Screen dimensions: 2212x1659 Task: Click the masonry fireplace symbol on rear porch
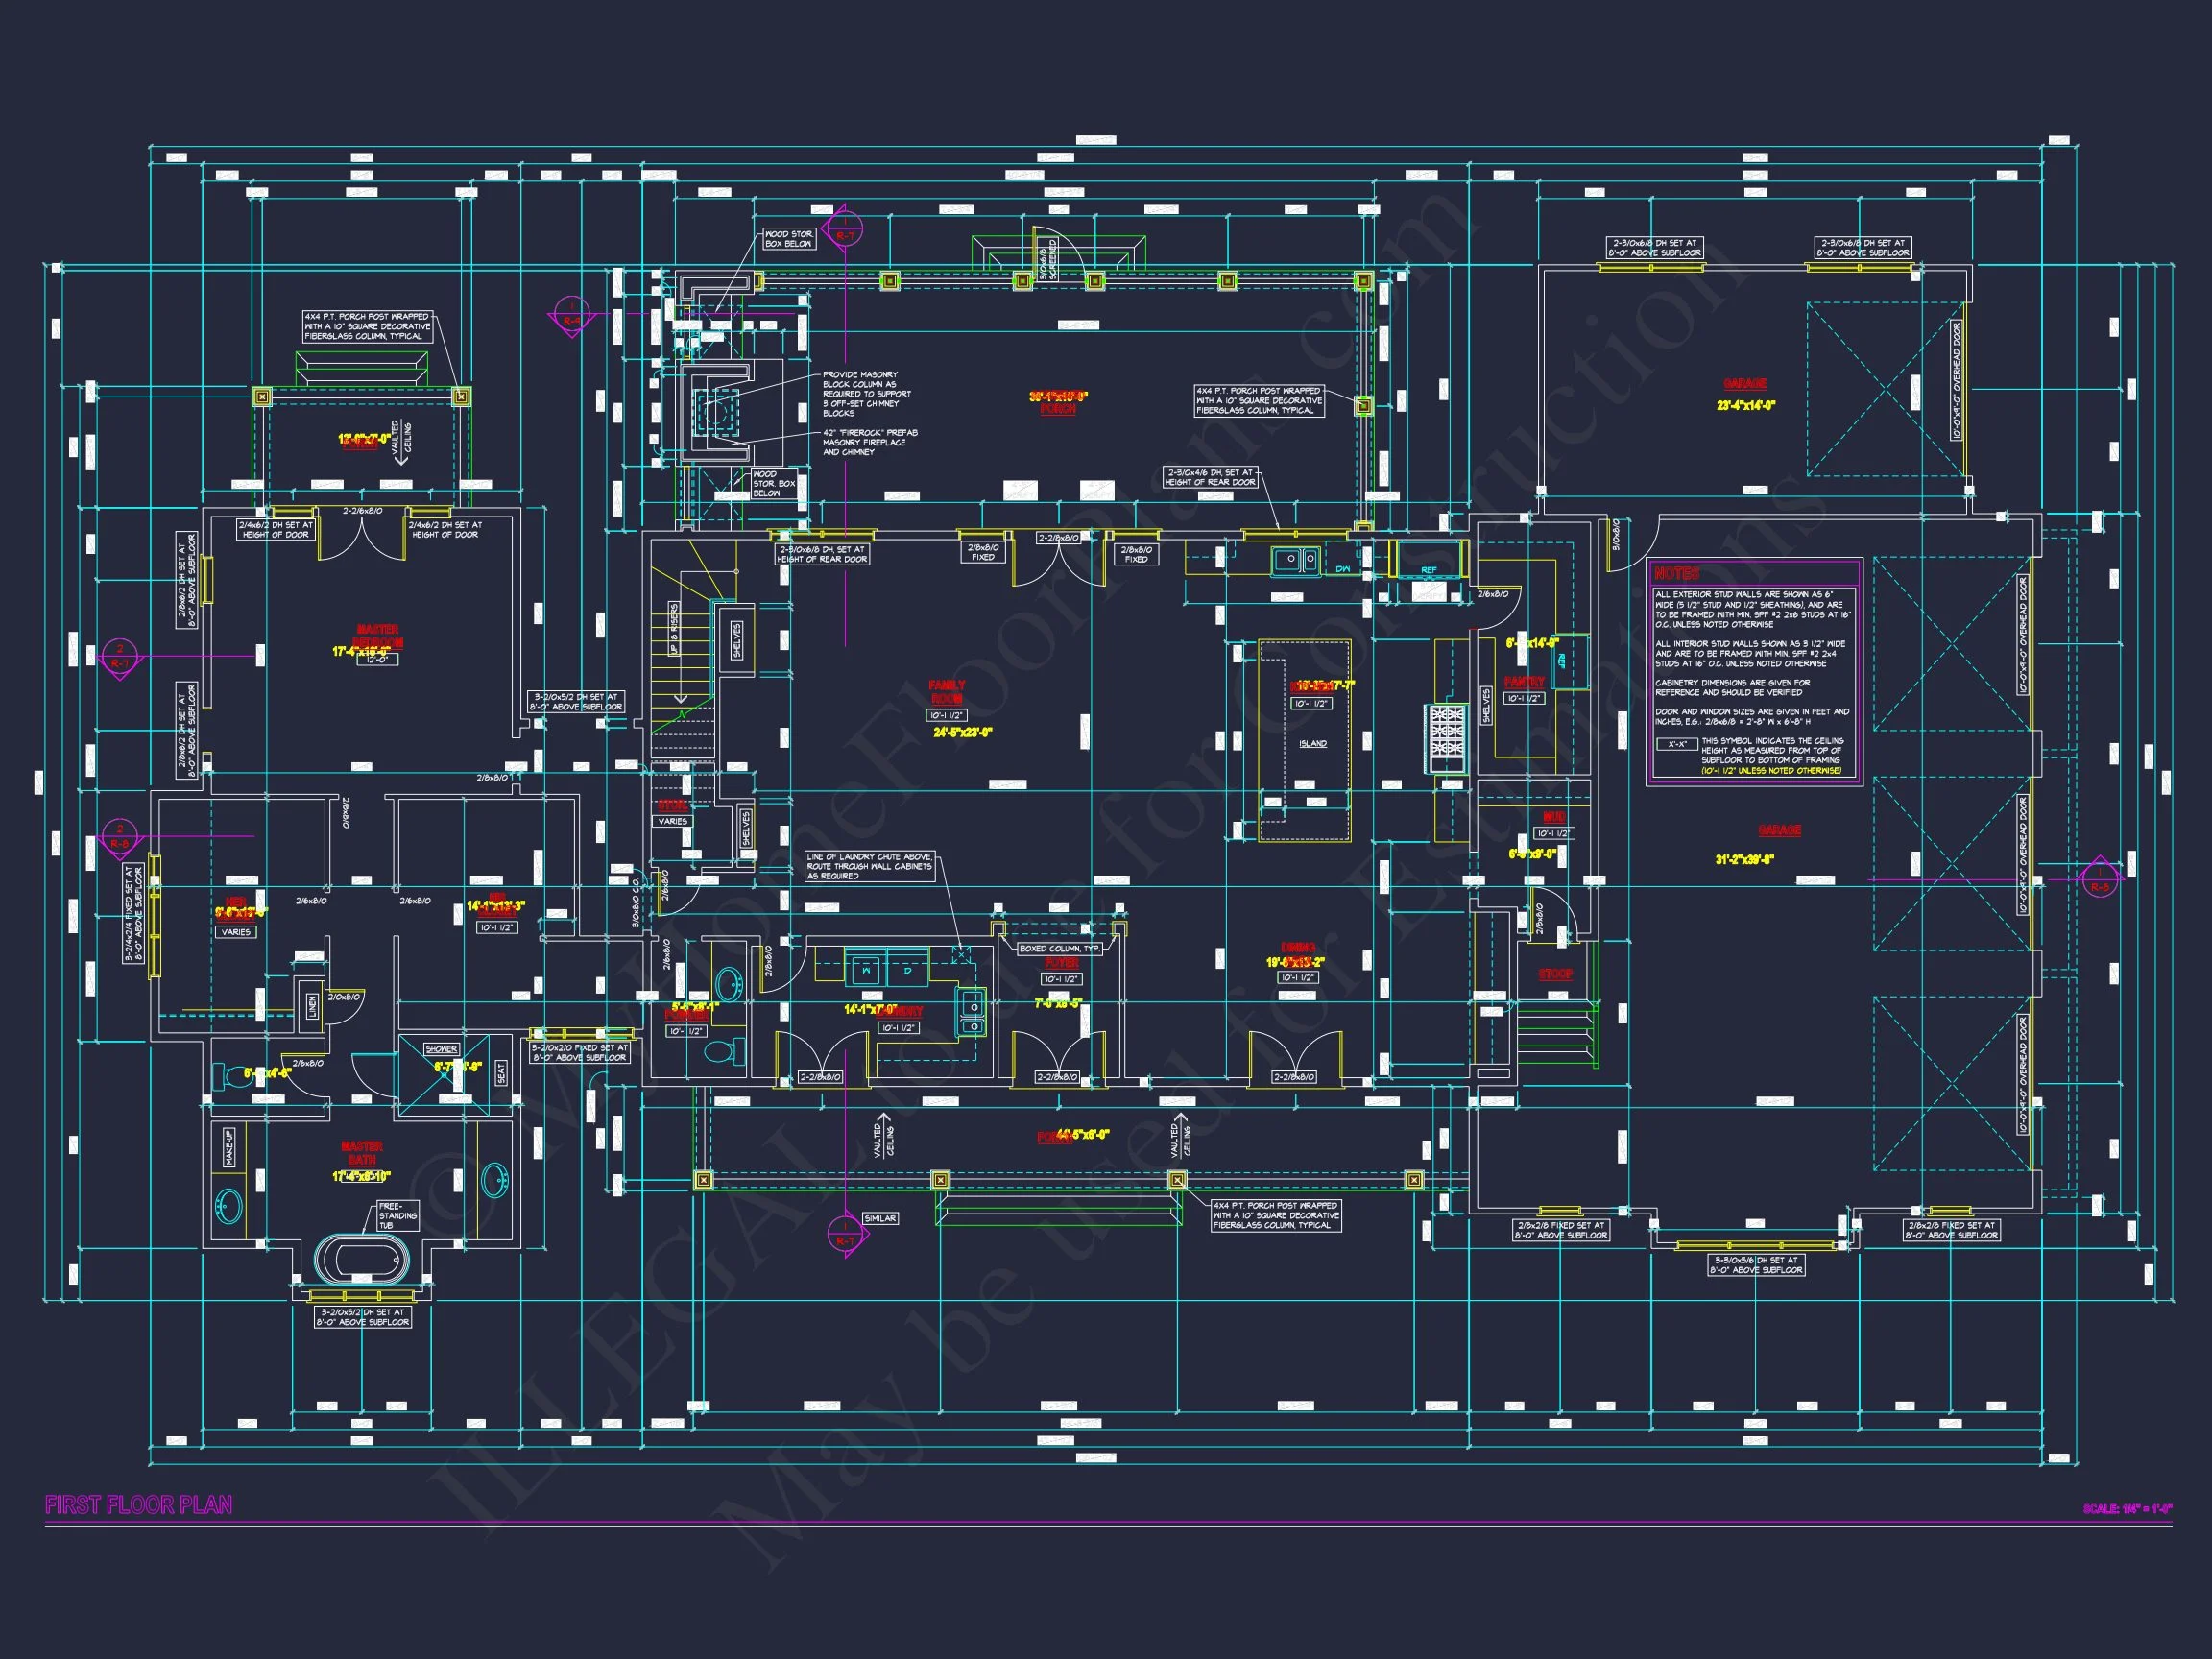point(717,413)
